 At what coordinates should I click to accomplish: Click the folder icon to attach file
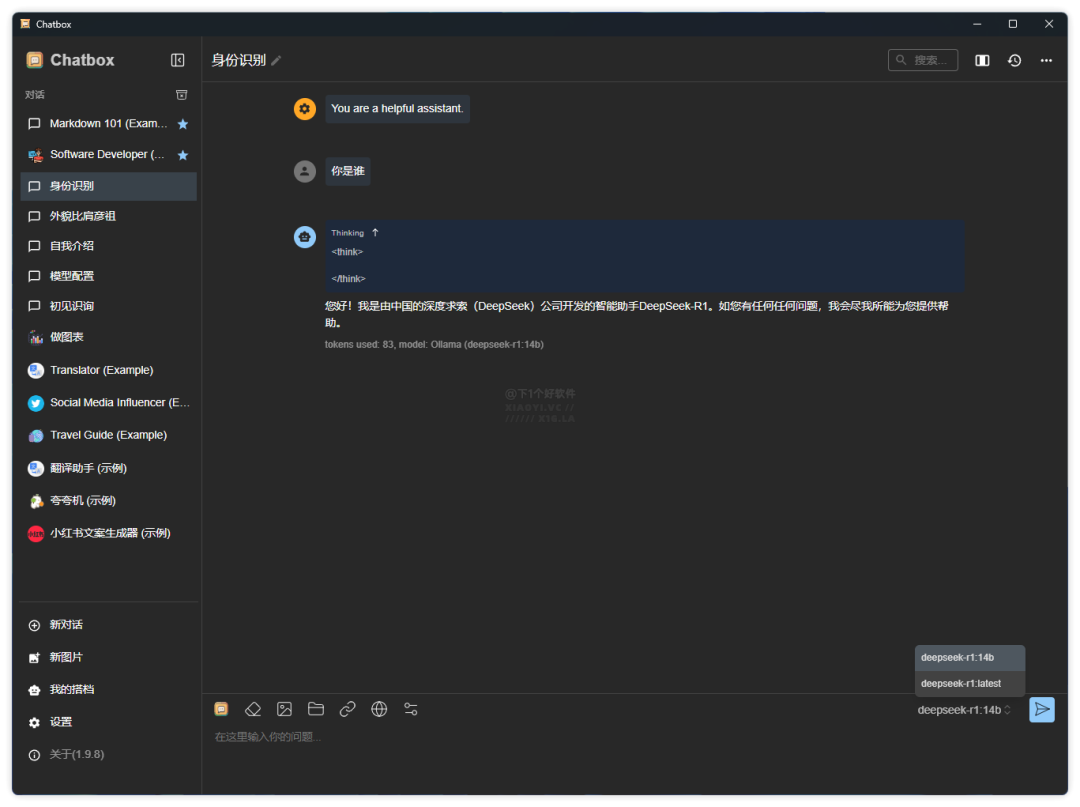pyautogui.click(x=316, y=709)
